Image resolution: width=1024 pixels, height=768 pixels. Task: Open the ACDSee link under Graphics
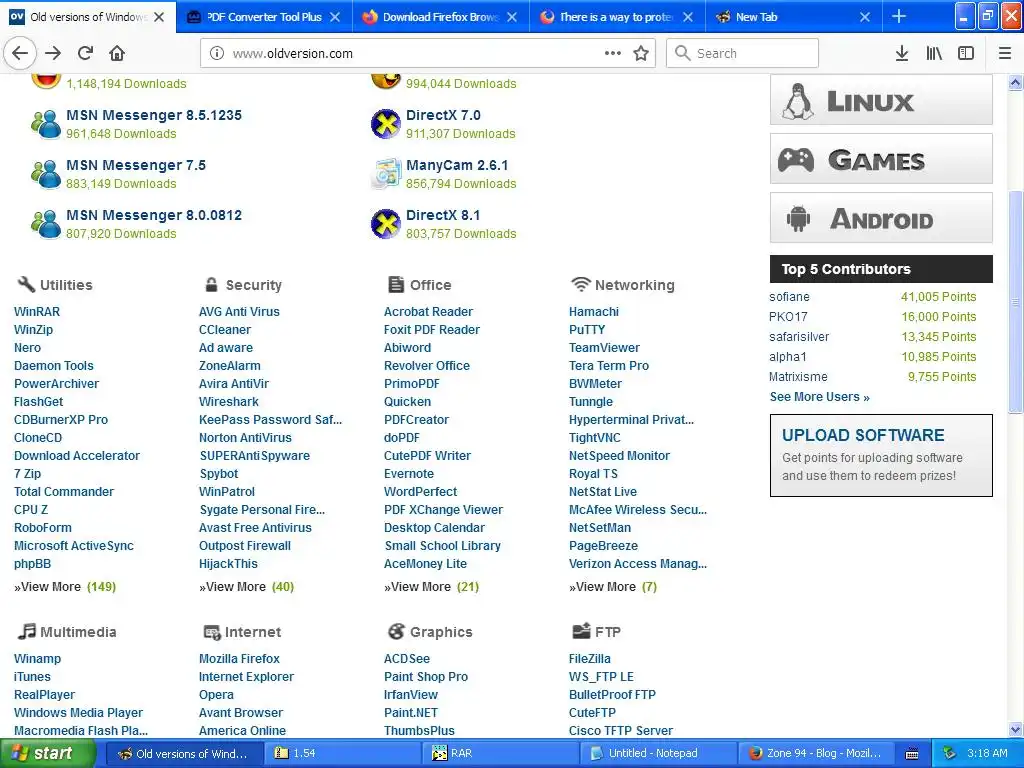tap(407, 659)
